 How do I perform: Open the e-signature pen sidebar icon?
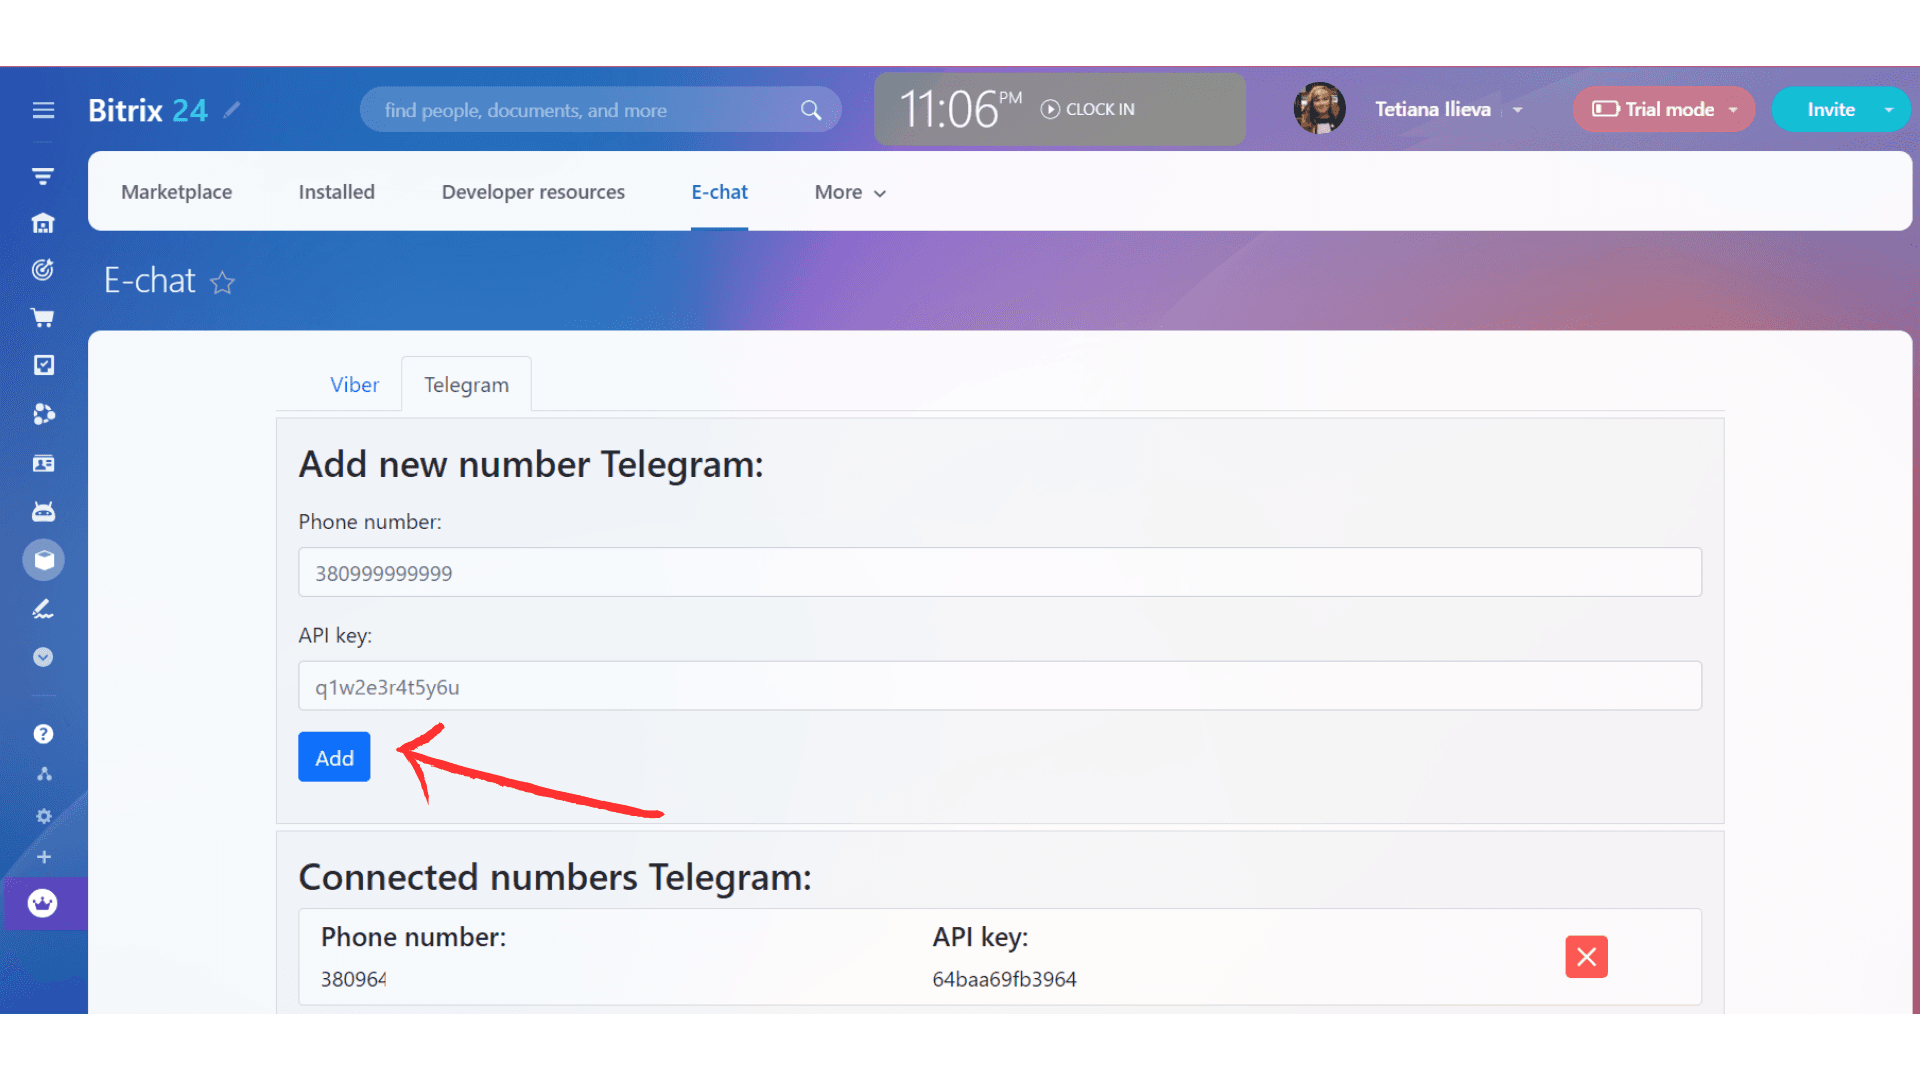click(43, 609)
